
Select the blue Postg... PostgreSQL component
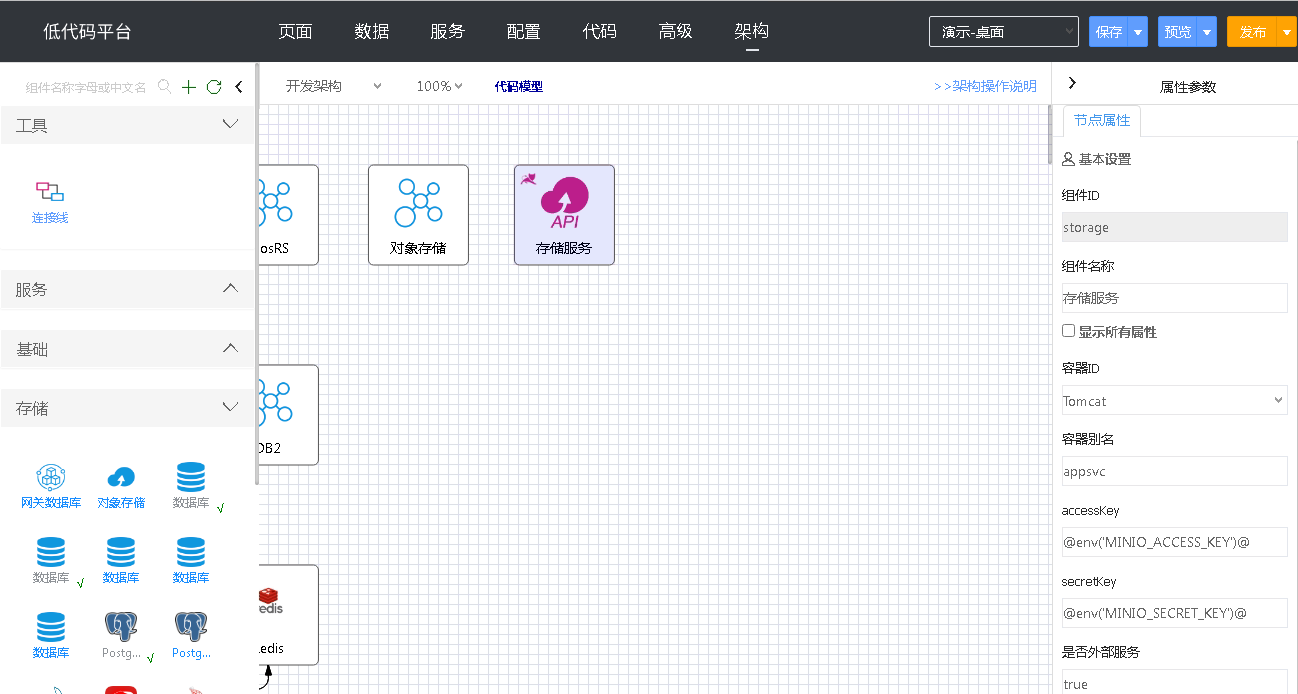click(x=191, y=637)
